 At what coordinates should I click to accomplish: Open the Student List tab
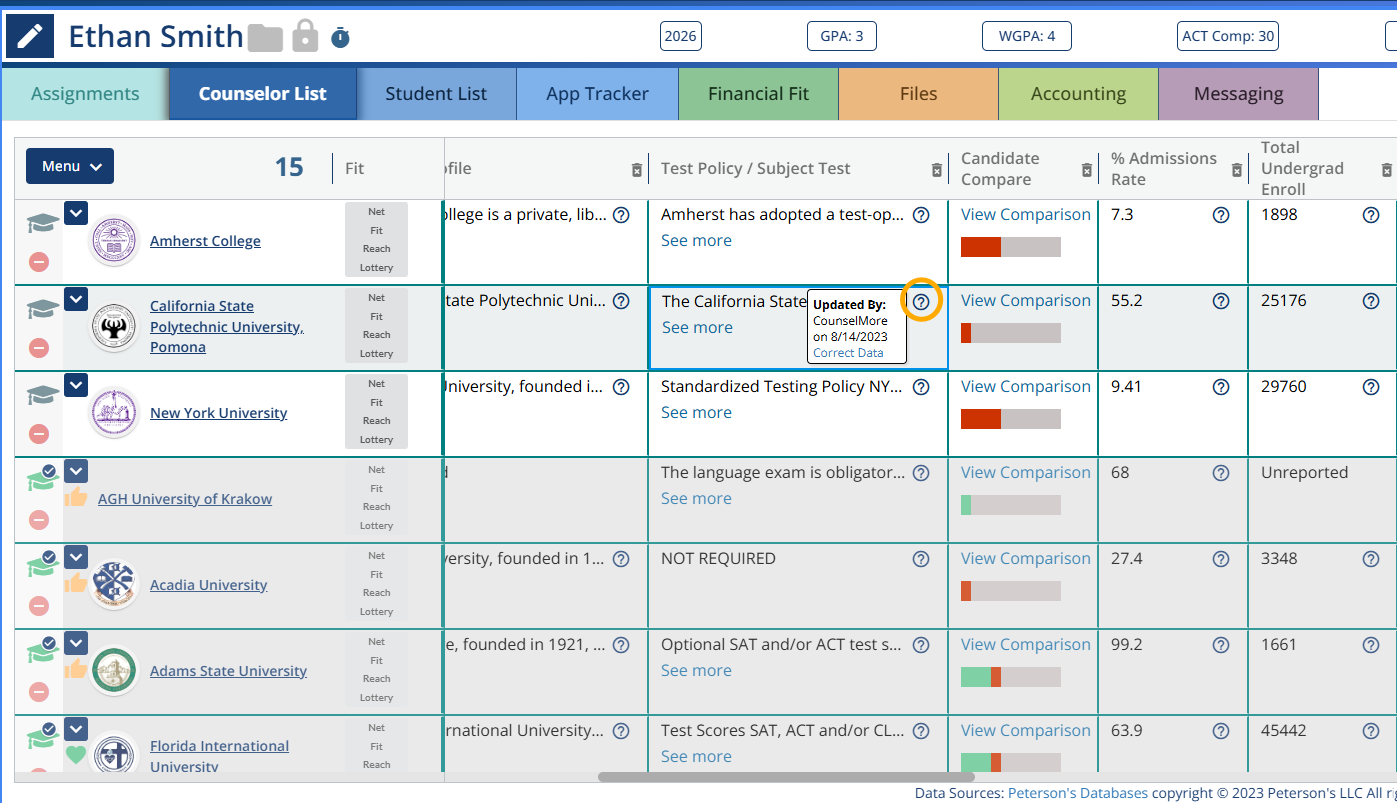(x=436, y=94)
